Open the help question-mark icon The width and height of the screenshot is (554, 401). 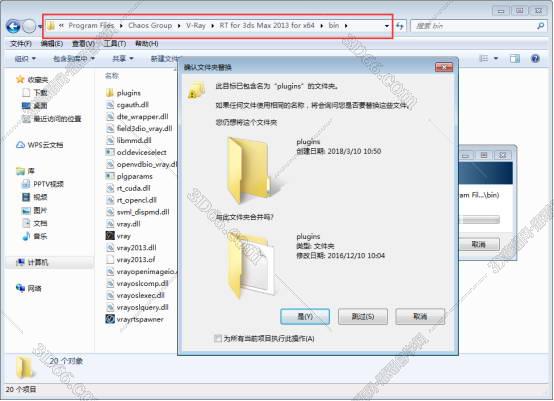[535, 59]
